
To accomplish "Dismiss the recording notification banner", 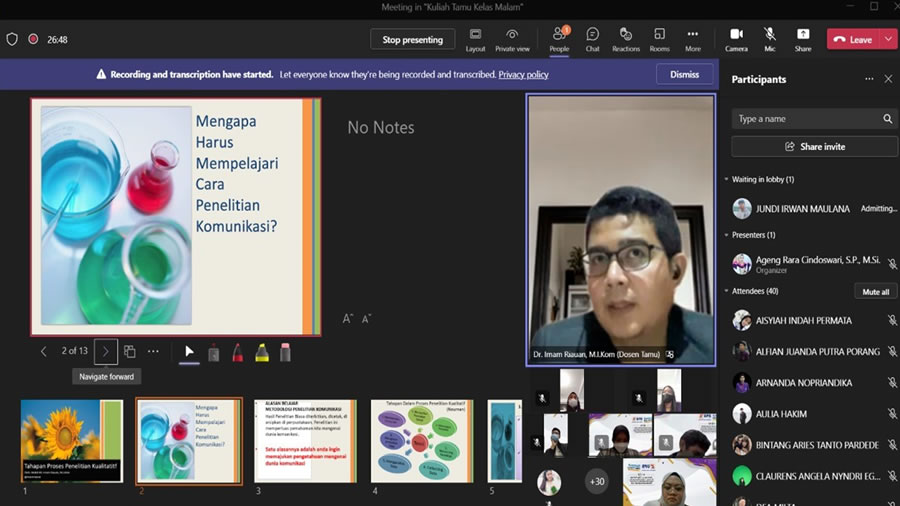I will pos(684,74).
